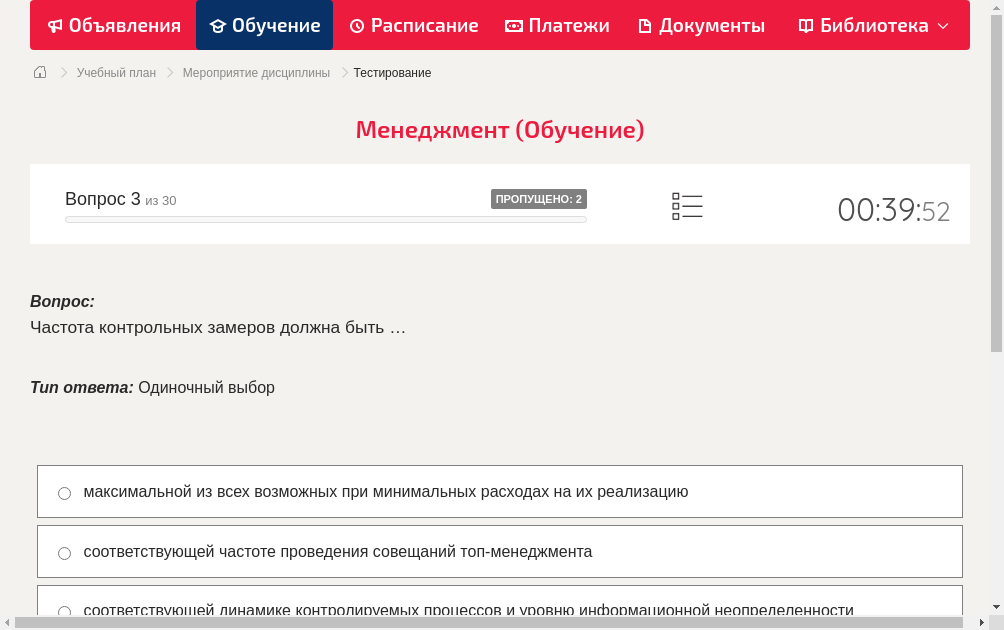The width and height of the screenshot is (1004, 630).
Task: Click the home icon in the breadcrumb
Action: tap(40, 72)
